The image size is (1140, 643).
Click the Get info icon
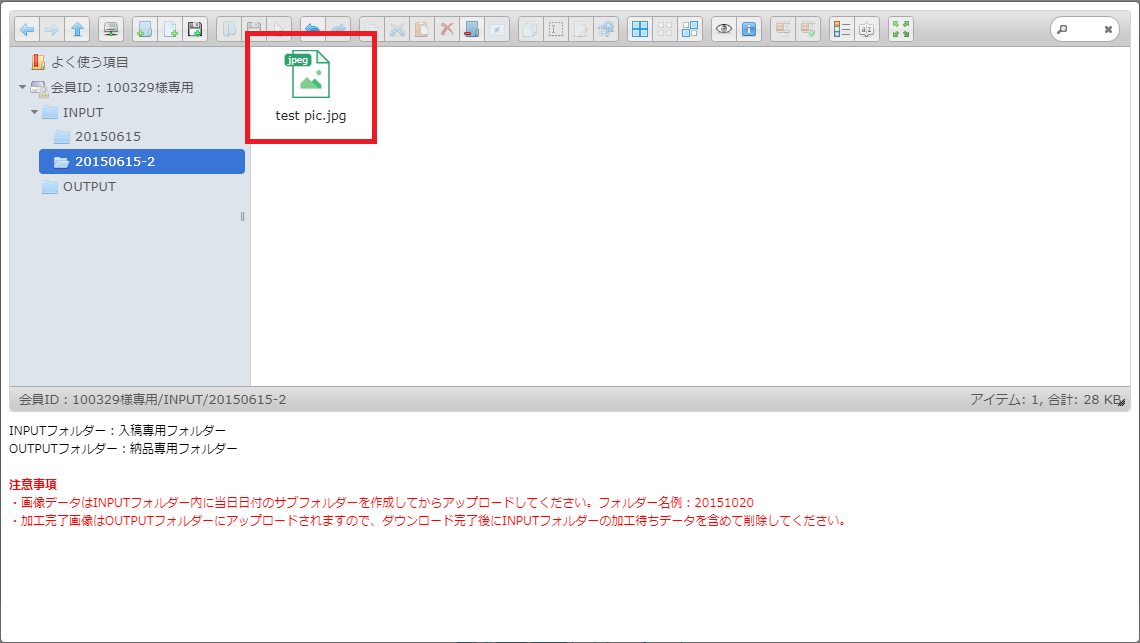pyautogui.click(x=749, y=29)
